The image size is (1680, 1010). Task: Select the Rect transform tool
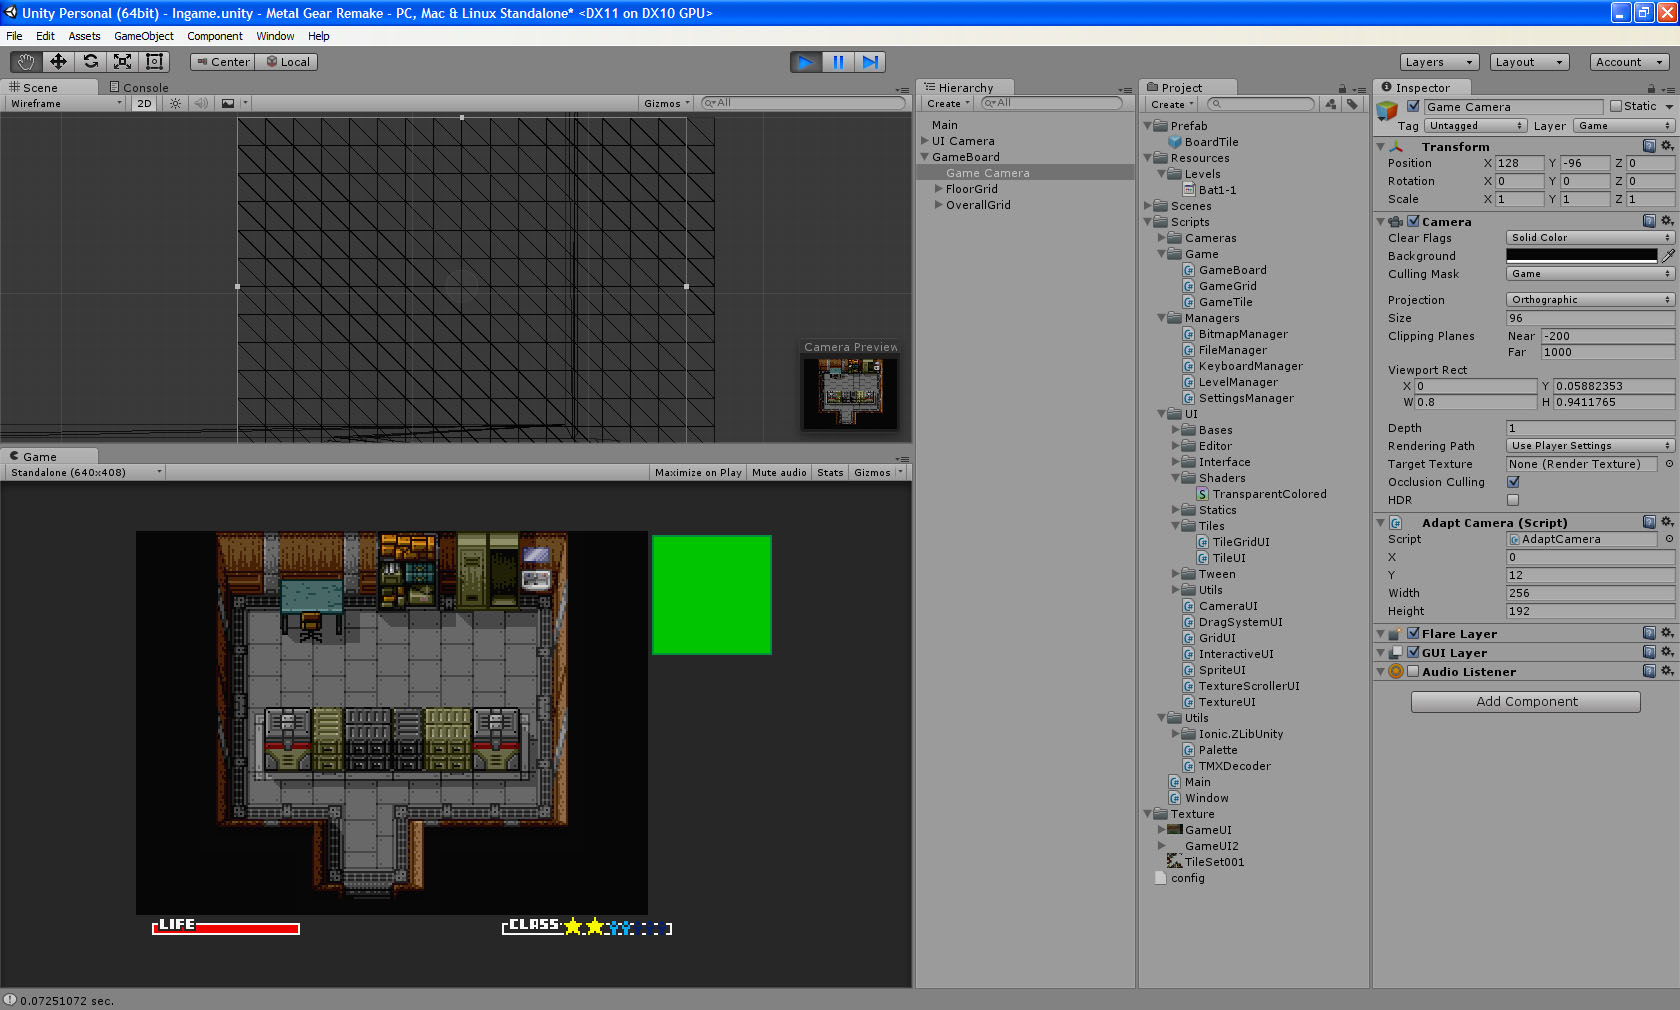coord(154,62)
